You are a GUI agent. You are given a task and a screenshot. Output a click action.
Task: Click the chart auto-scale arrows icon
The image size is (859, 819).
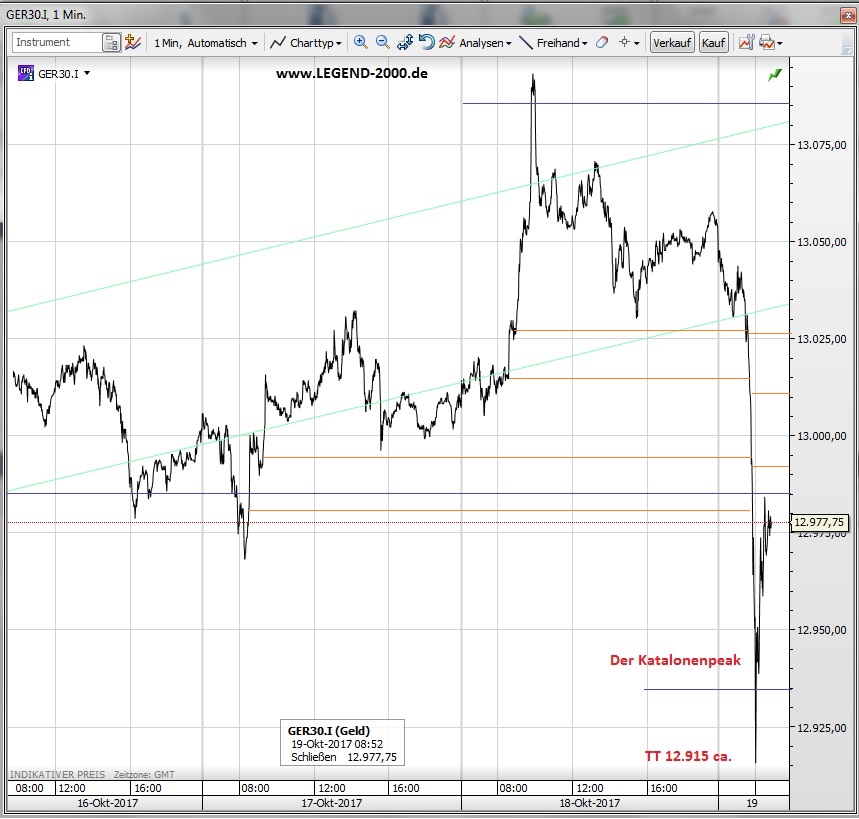(405, 43)
